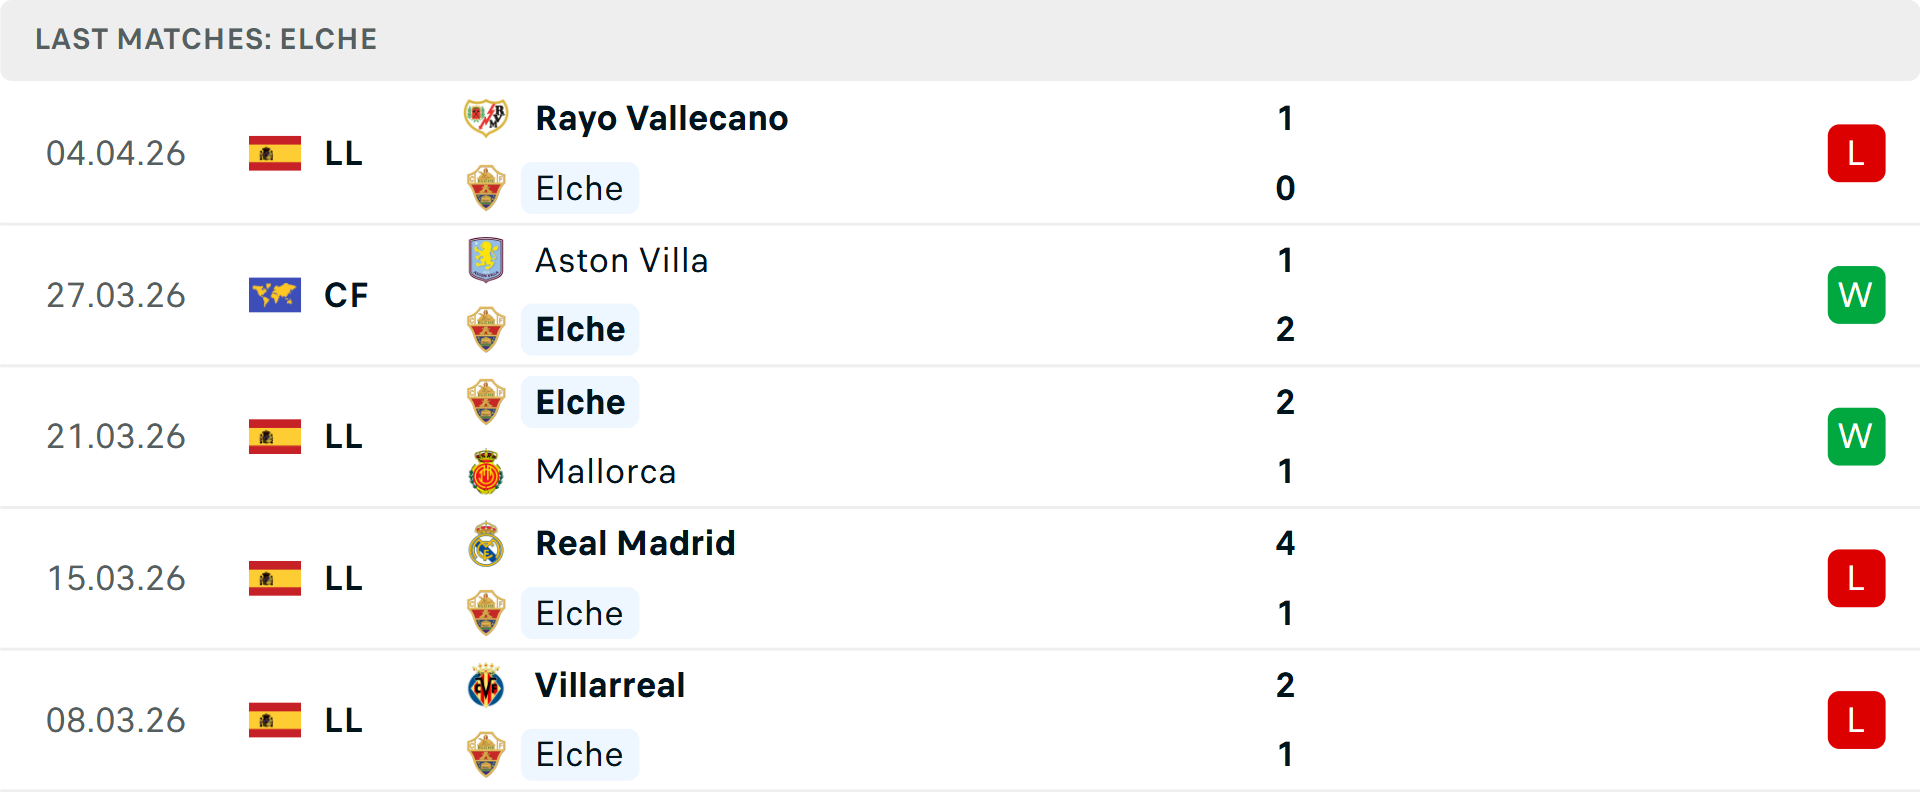Image resolution: width=1920 pixels, height=792 pixels.
Task: Click the loss badge for Real Madrid match
Action: pos(1856,578)
